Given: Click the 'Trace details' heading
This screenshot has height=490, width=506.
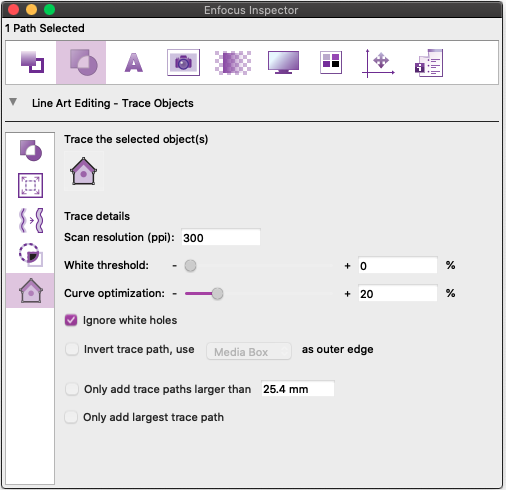Looking at the screenshot, I should [97, 216].
